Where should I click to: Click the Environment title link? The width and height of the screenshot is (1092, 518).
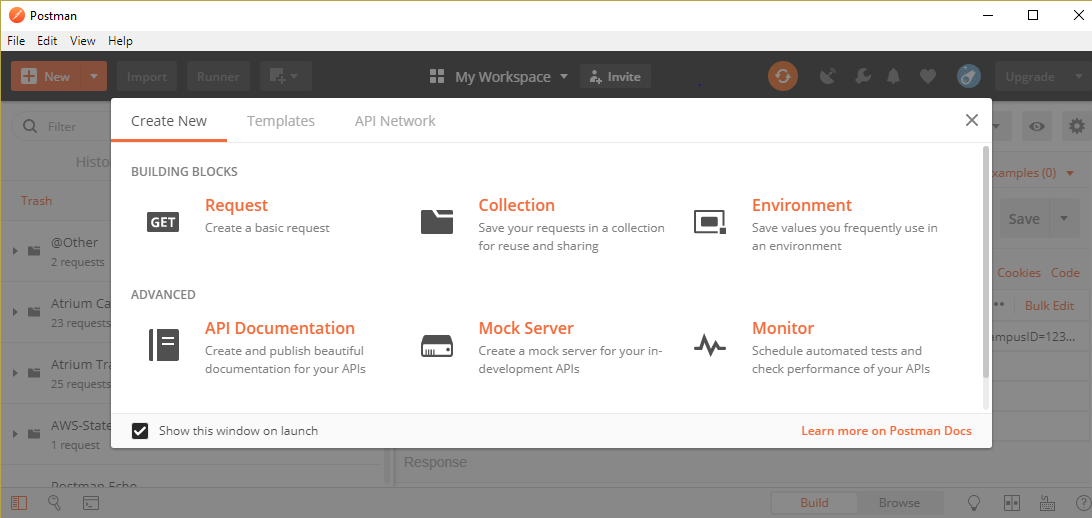[802, 205]
